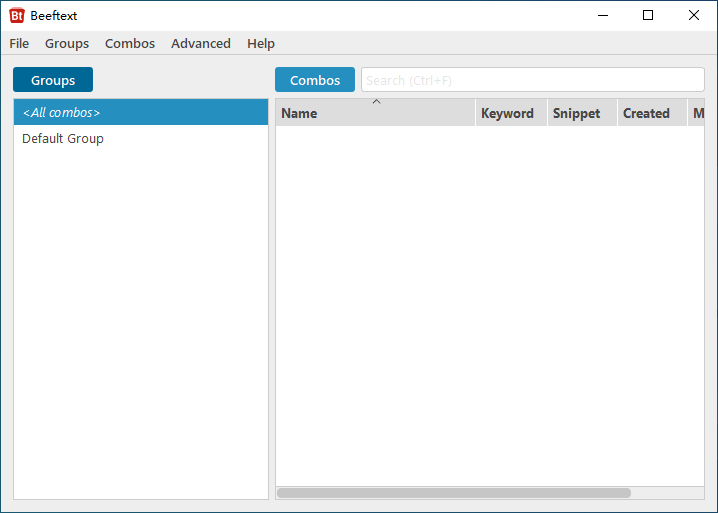718x513 pixels.
Task: Sort combos by Keyword column
Action: pyautogui.click(x=507, y=114)
